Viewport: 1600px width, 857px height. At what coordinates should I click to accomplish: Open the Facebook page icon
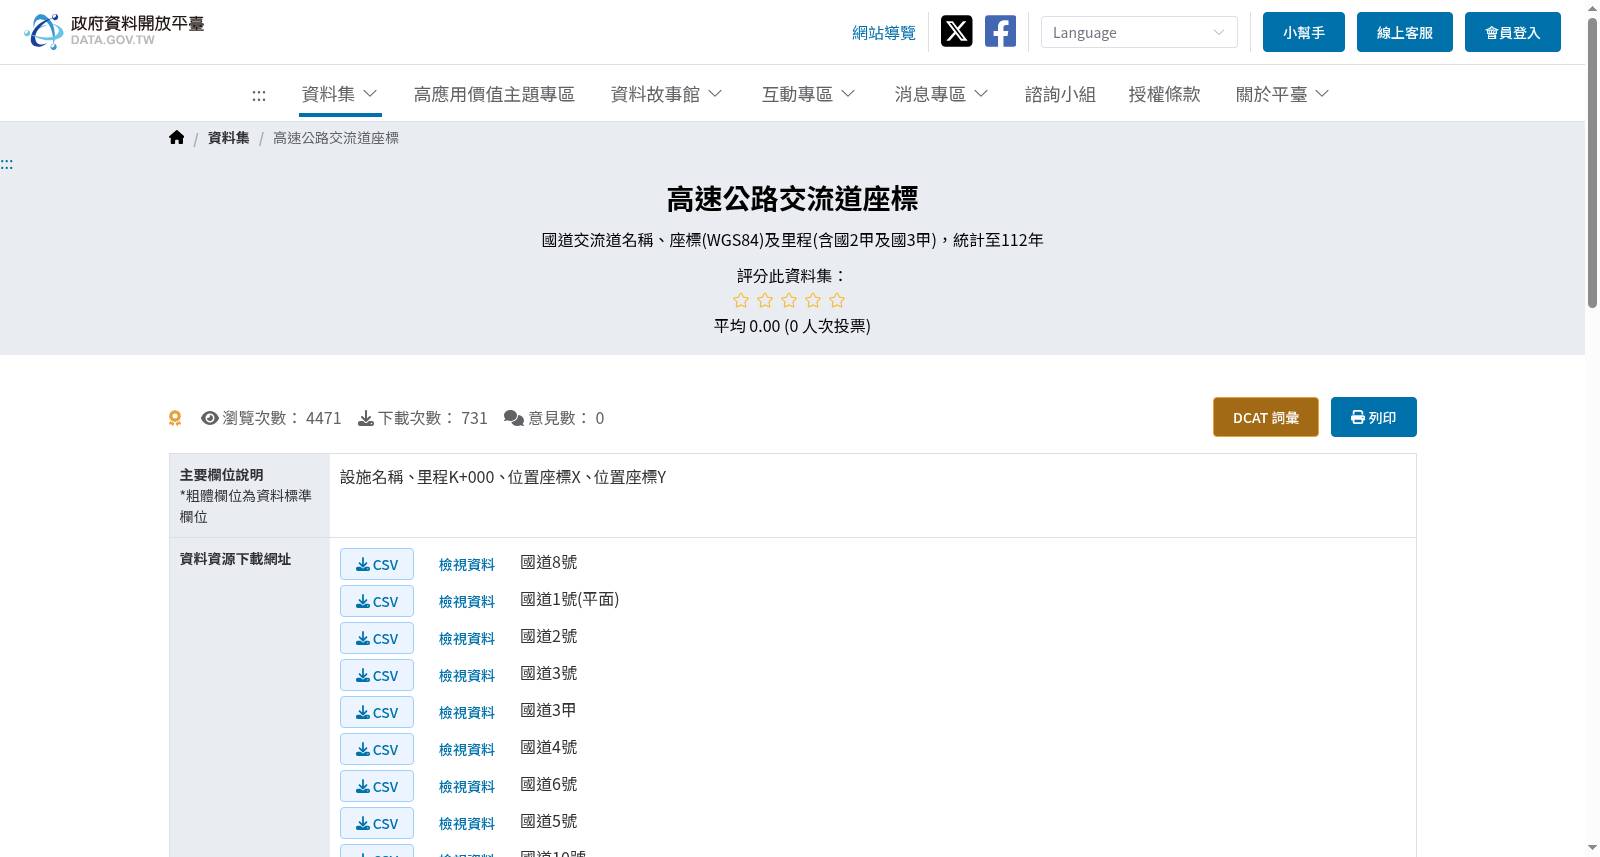(x=1000, y=31)
